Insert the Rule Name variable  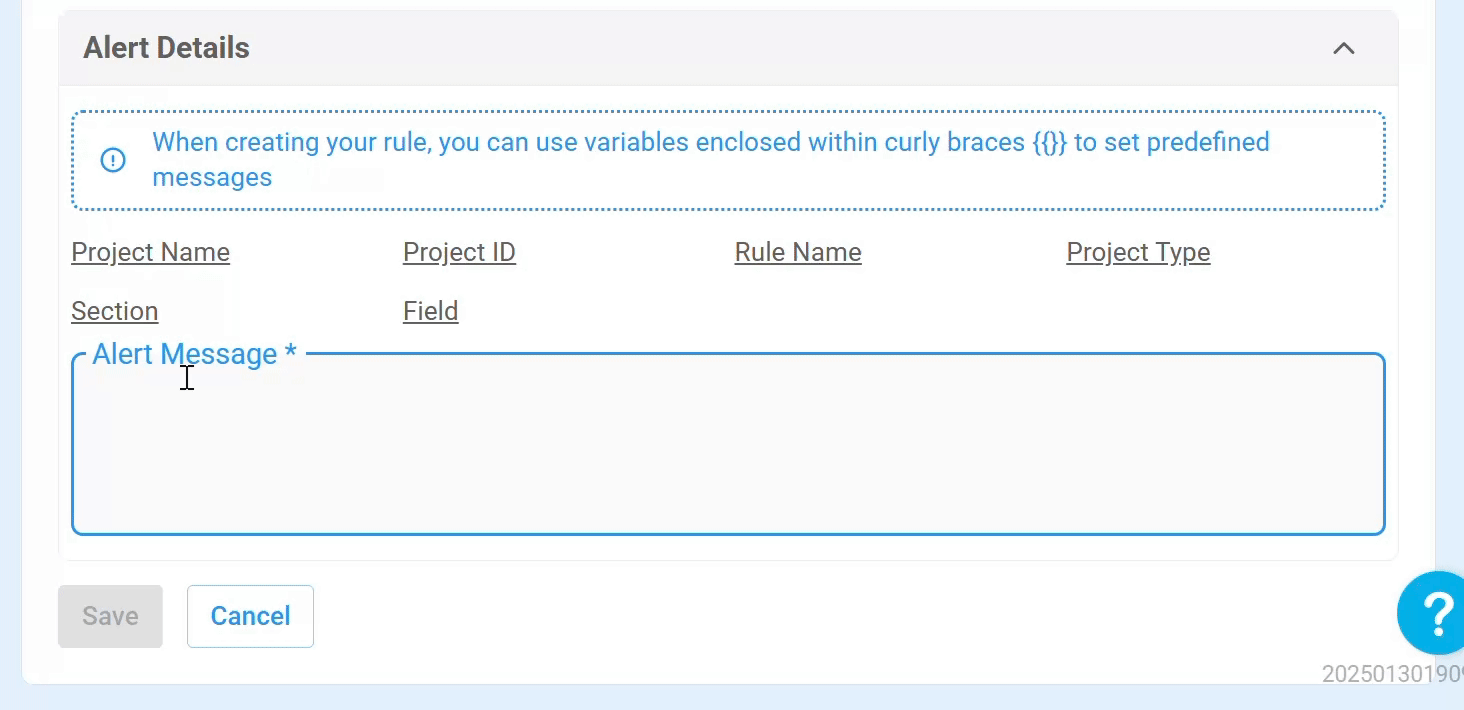pyautogui.click(x=798, y=252)
